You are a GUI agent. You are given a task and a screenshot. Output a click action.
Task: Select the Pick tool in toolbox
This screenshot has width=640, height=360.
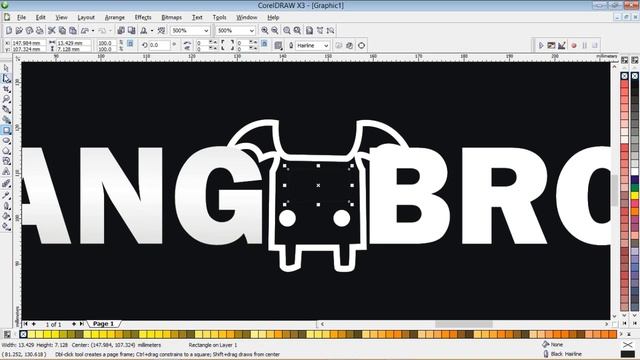click(x=6, y=68)
